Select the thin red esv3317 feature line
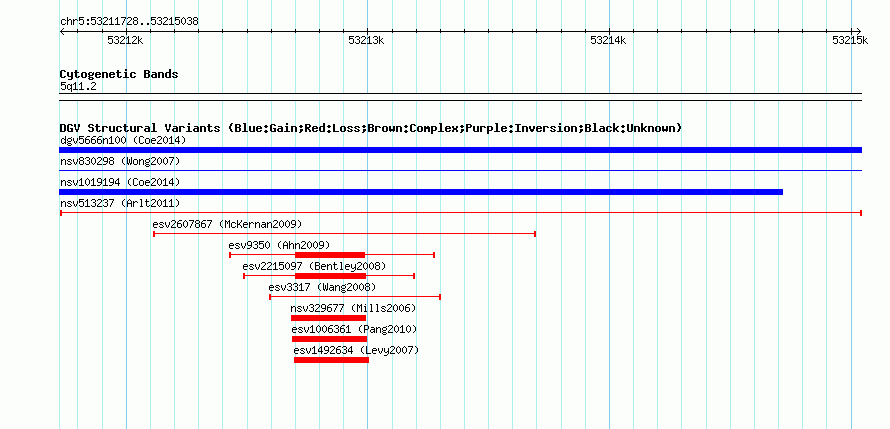890x429 pixels. (x=355, y=297)
